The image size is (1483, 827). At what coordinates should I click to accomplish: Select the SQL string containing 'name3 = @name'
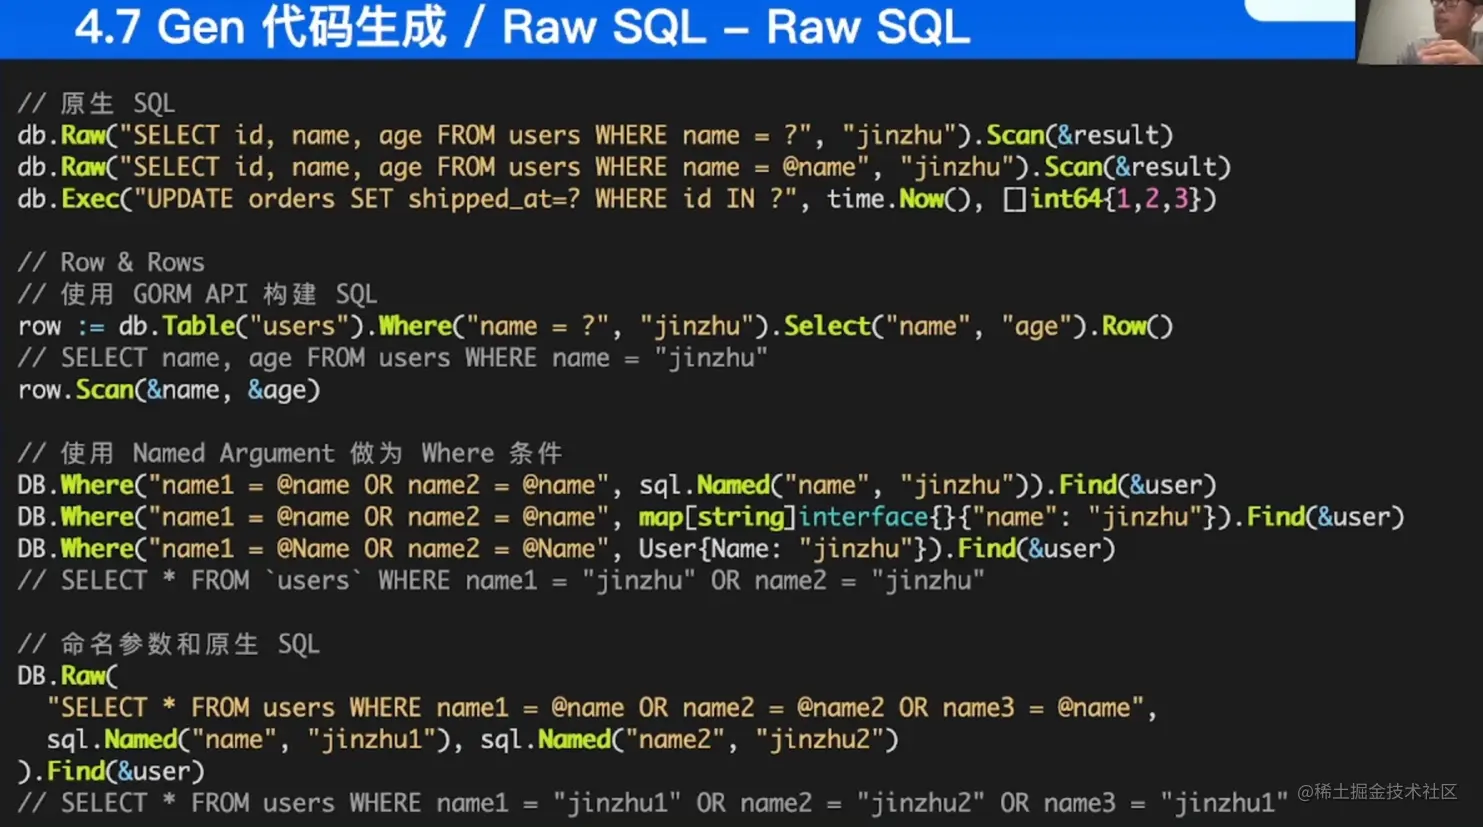click(595, 708)
